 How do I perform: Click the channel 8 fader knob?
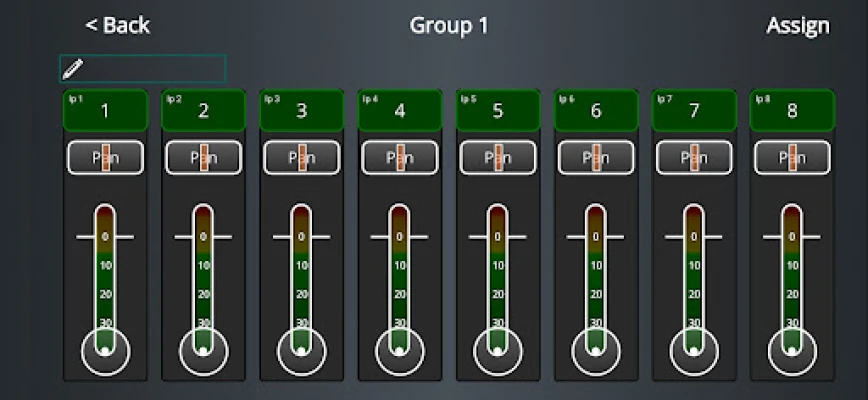point(792,350)
